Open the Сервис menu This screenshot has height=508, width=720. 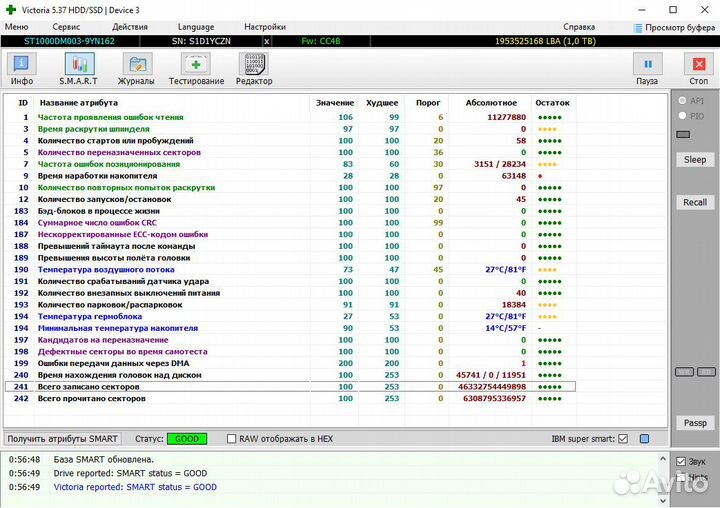point(66,26)
